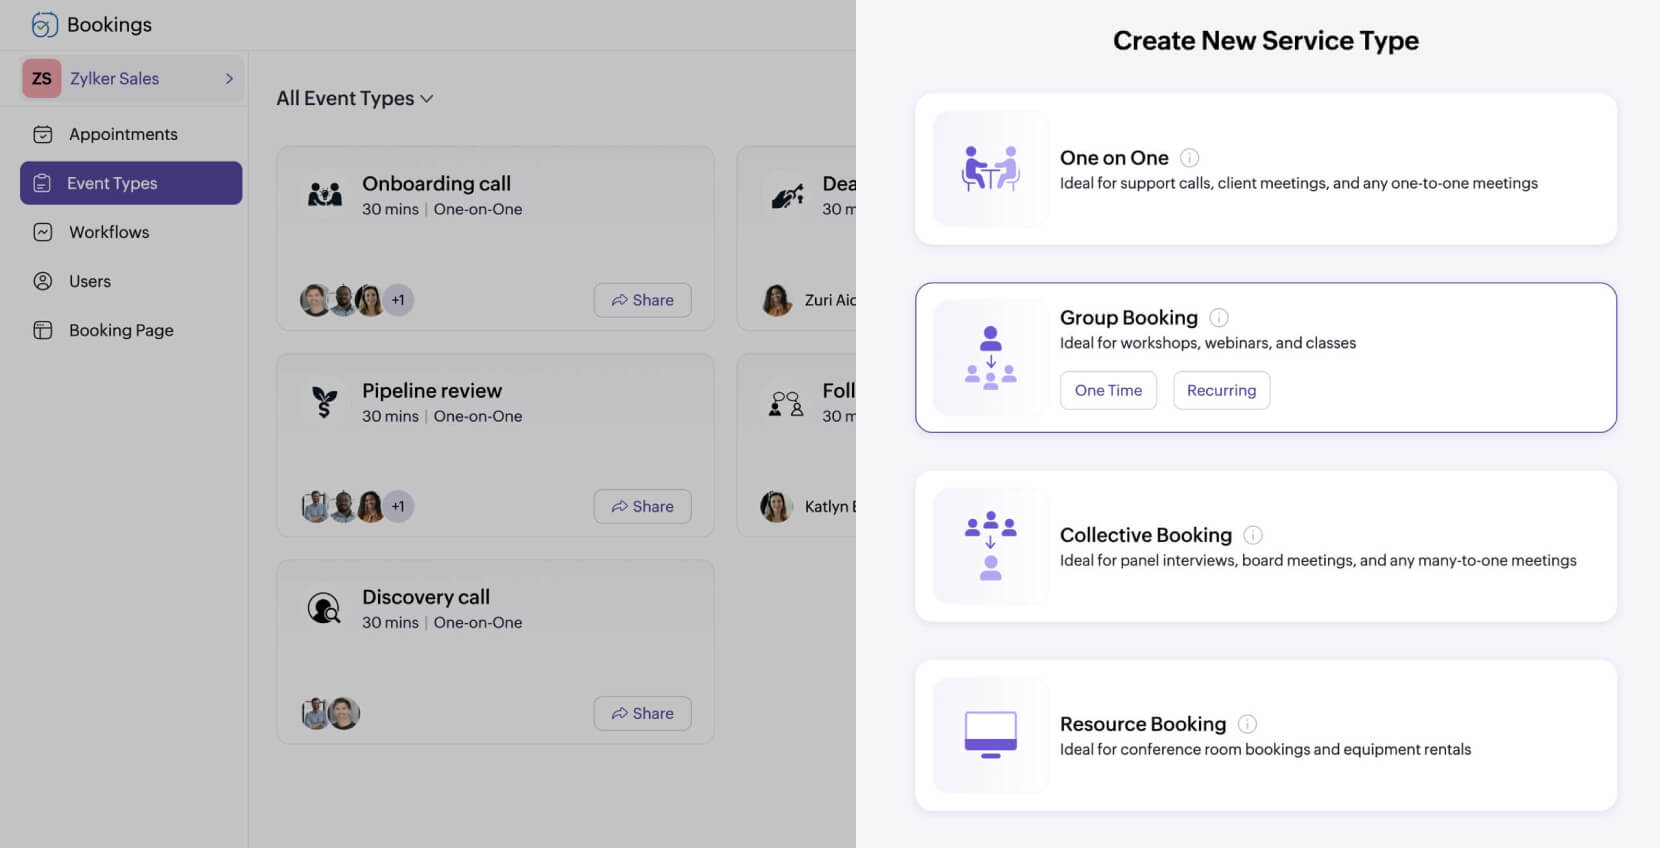Click the Discovery call title

[426, 597]
